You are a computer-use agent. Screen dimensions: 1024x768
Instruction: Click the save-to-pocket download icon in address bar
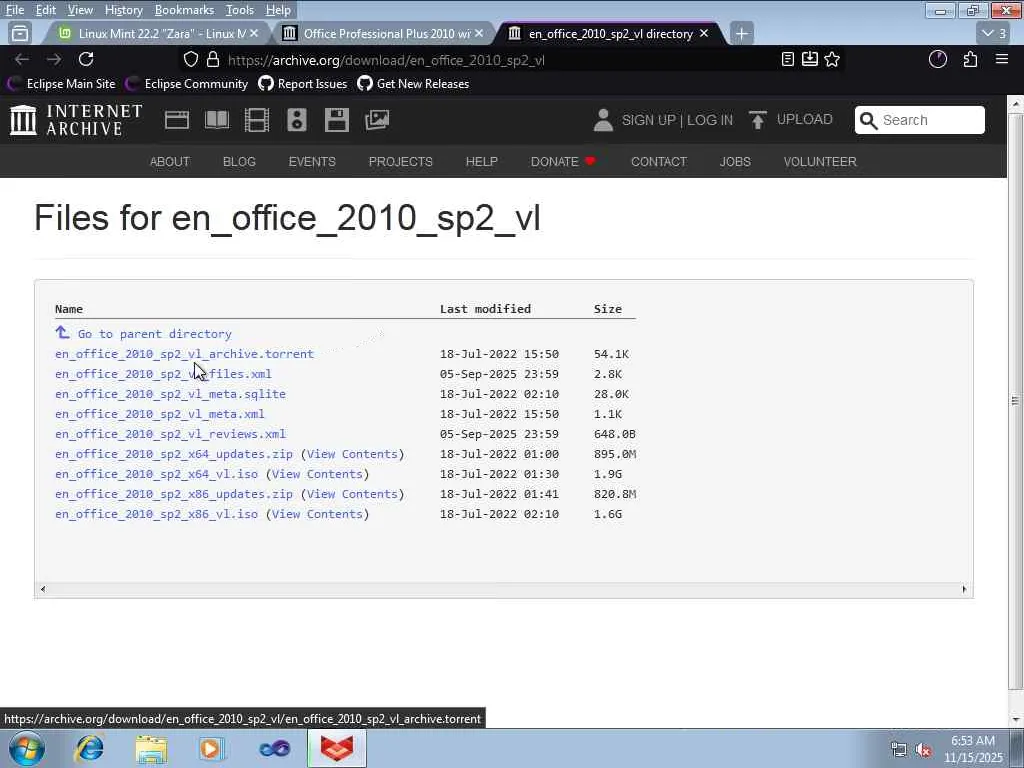click(810, 59)
